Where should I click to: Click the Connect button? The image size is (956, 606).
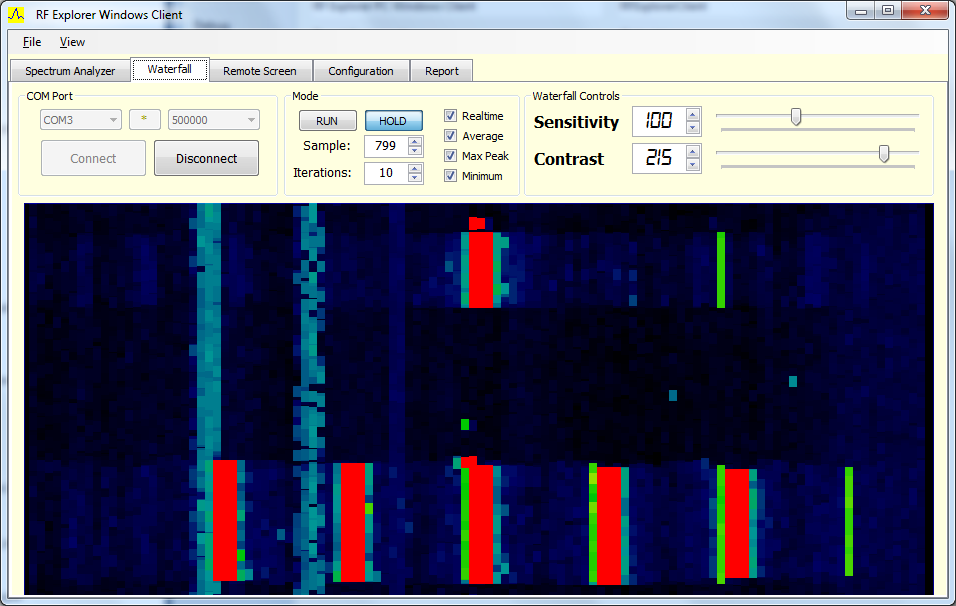point(93,159)
